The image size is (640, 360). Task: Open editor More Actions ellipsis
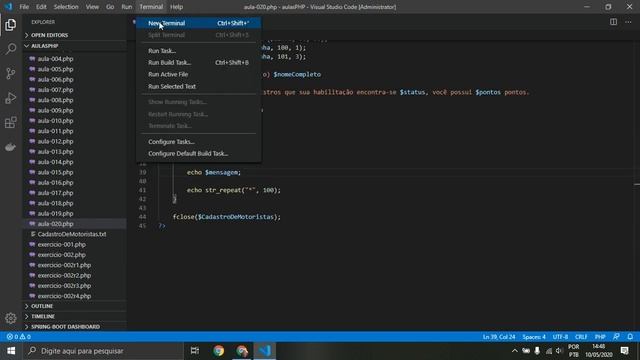coord(628,22)
